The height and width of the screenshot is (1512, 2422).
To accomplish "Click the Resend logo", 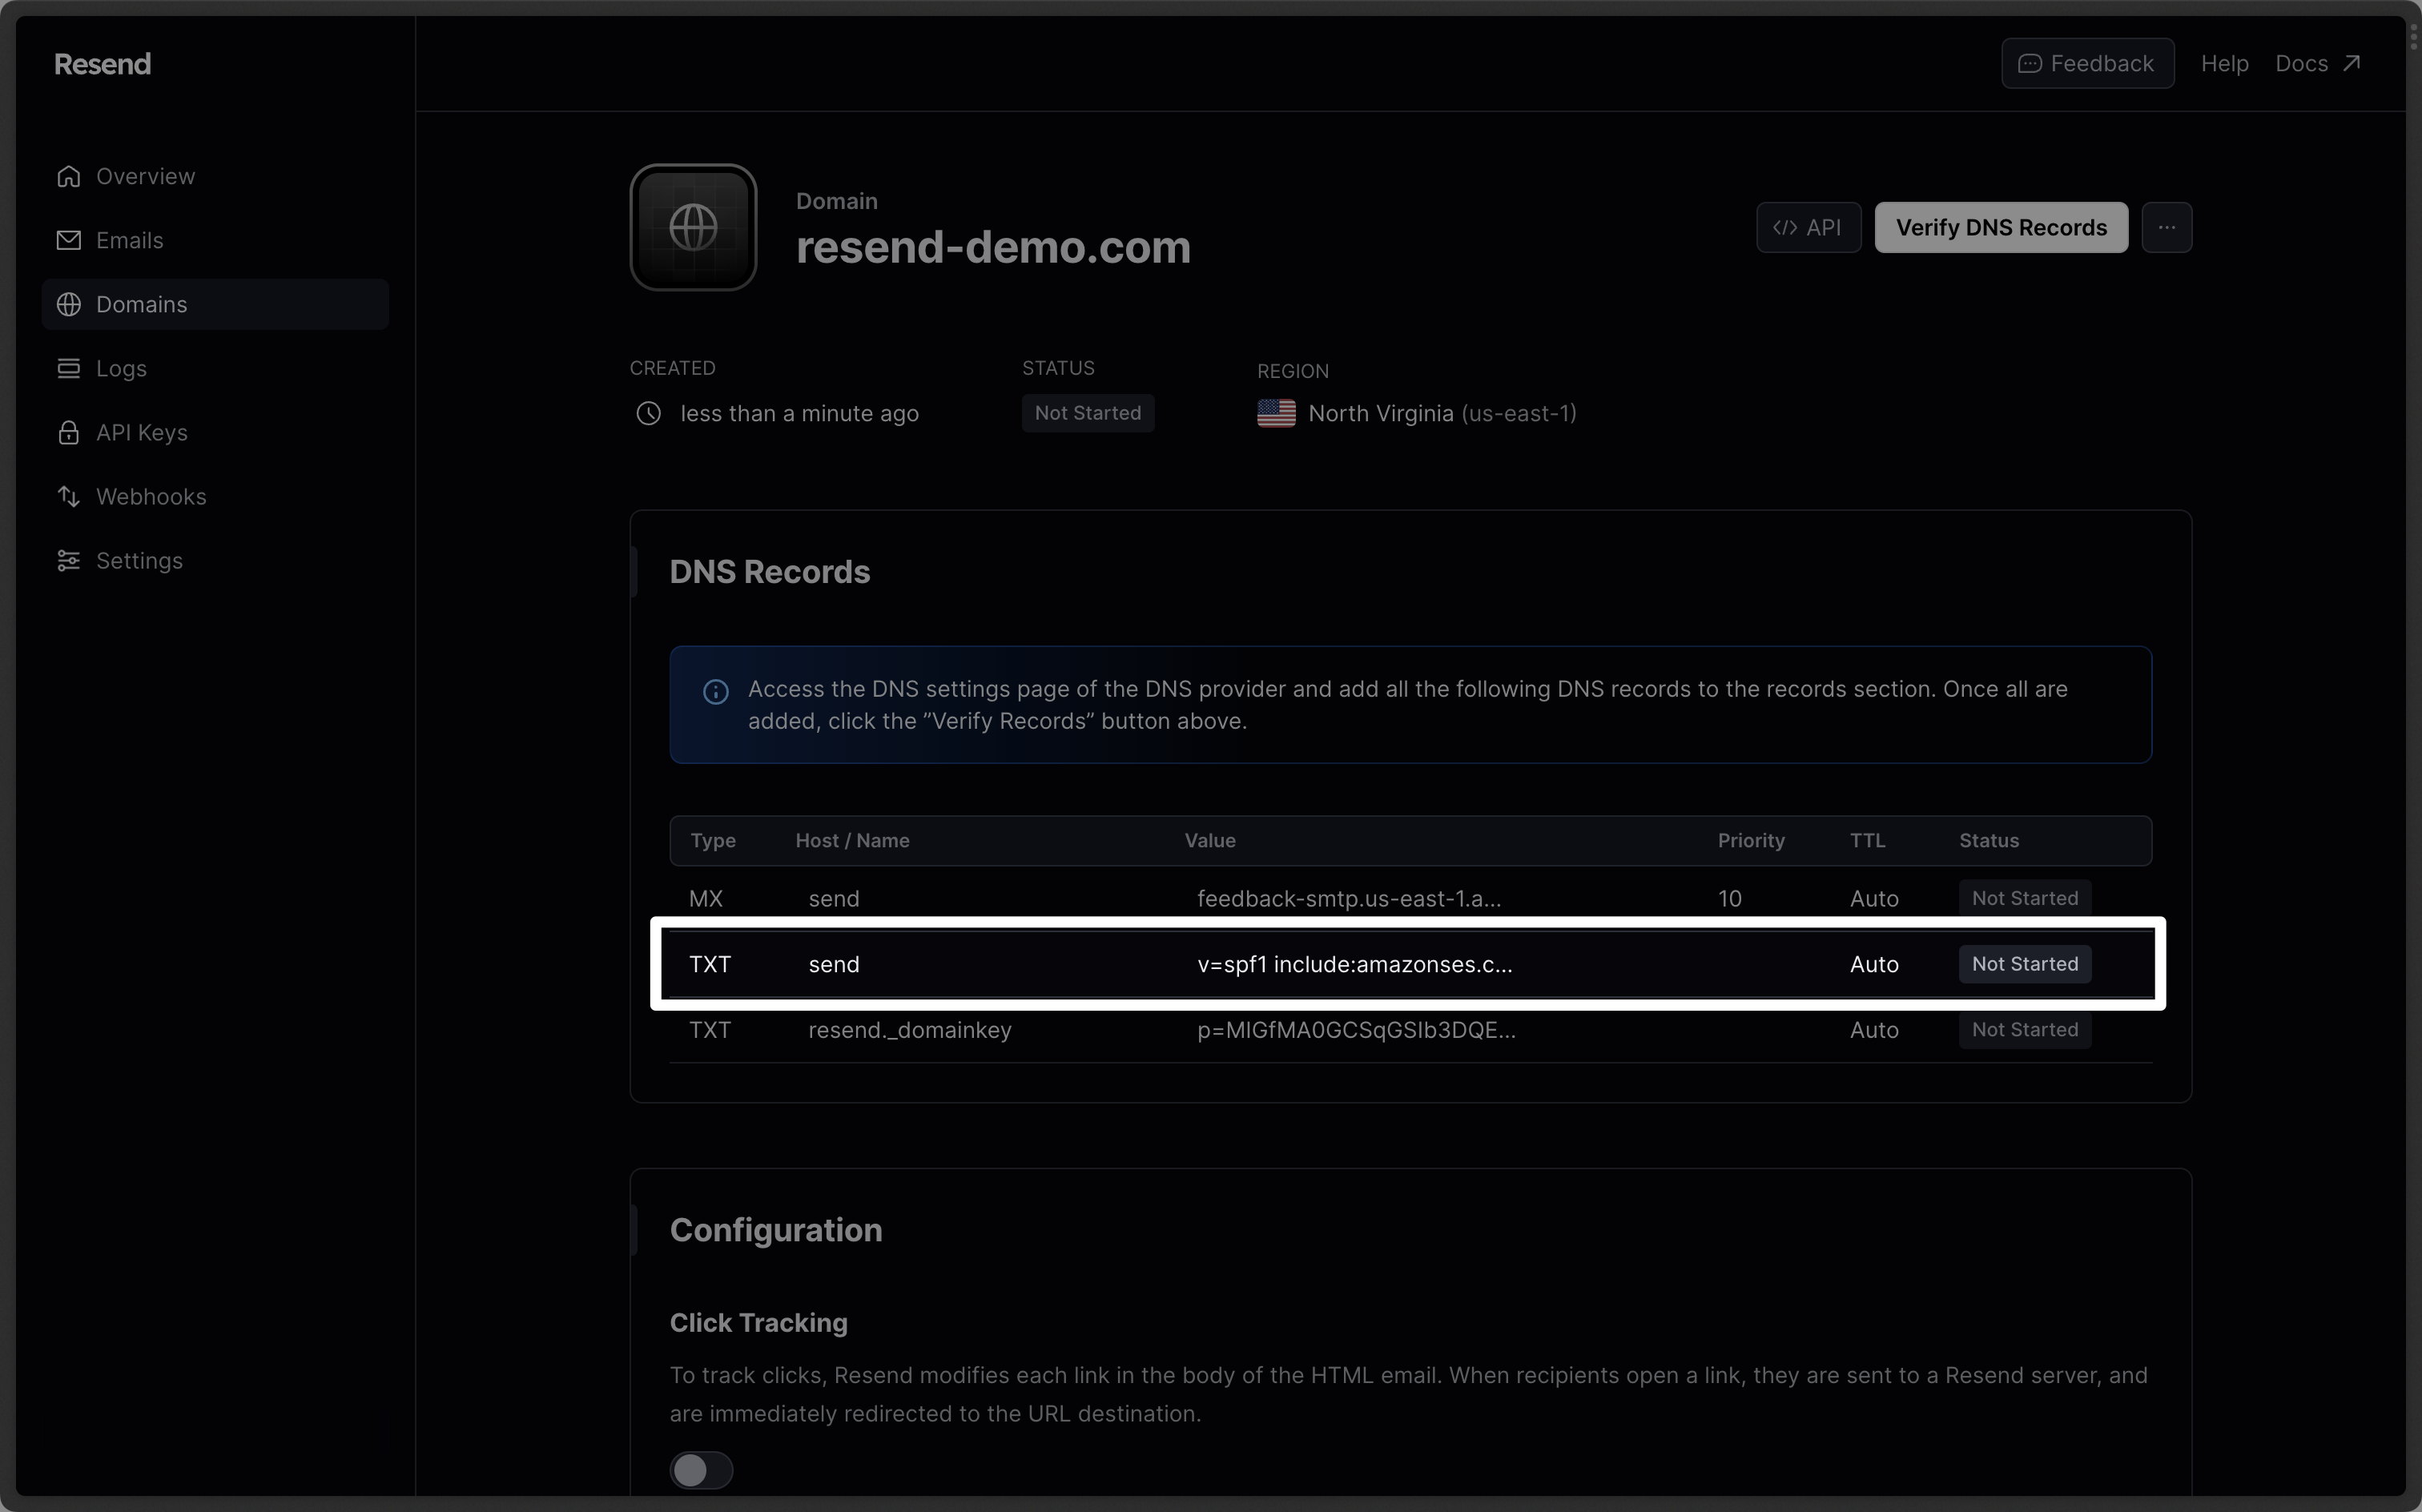I will click(x=102, y=64).
